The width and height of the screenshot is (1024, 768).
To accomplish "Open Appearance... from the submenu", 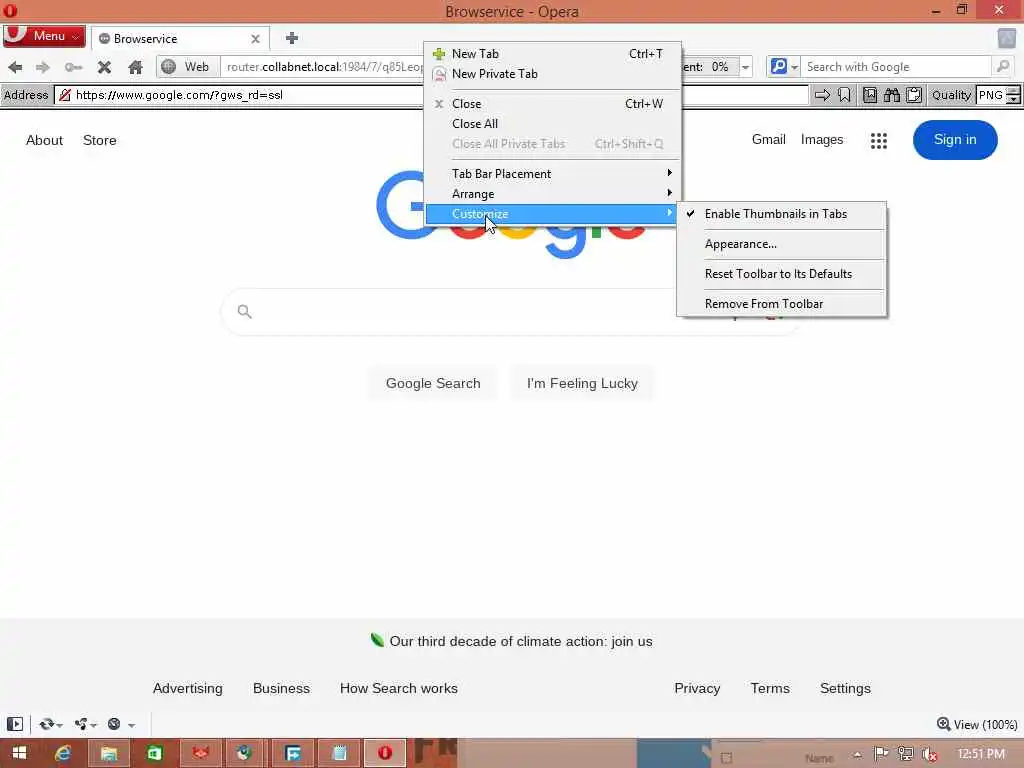I will [x=782, y=244].
